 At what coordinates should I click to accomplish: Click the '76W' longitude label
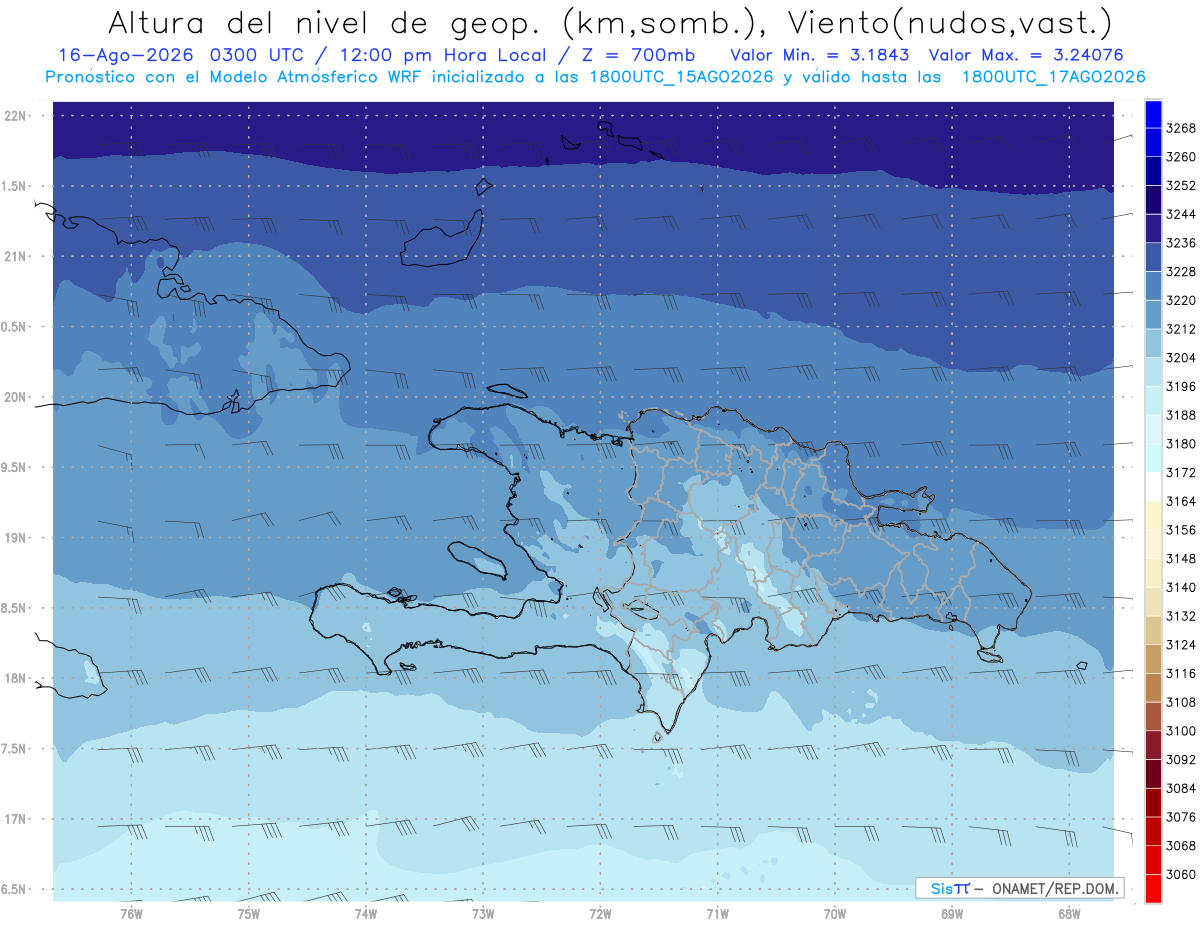coord(131,913)
